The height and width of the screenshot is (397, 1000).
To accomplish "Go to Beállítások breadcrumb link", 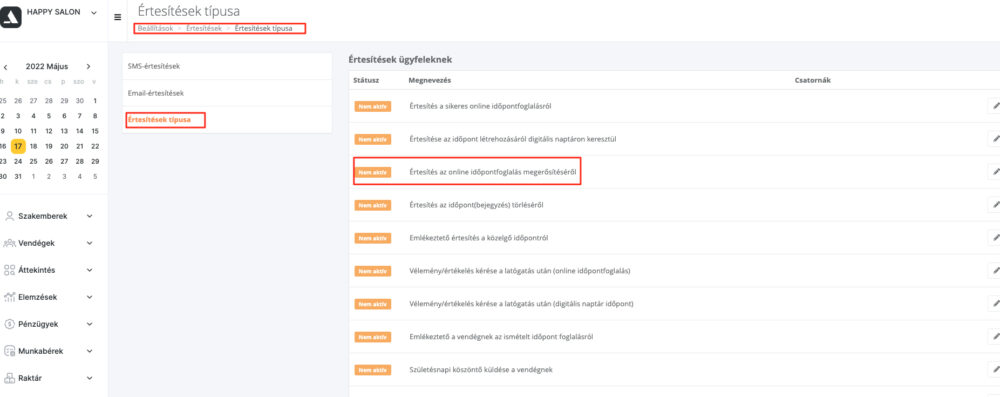I will tap(155, 29).
